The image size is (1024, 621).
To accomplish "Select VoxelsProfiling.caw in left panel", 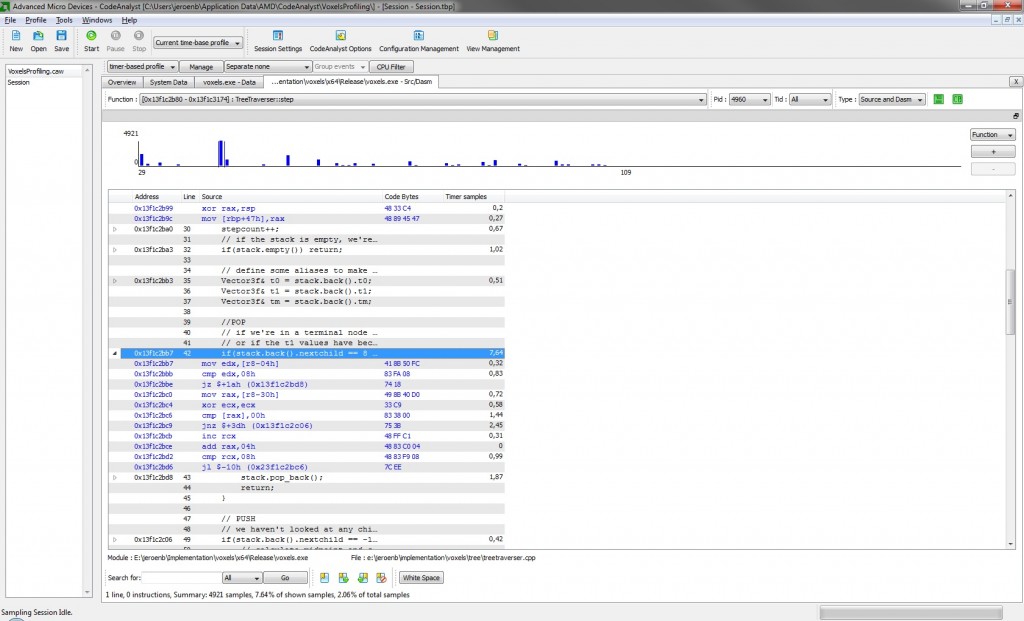I will pos(36,71).
